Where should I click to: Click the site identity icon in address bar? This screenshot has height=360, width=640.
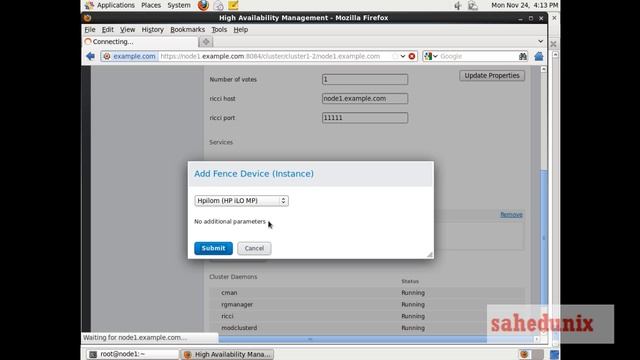107,56
